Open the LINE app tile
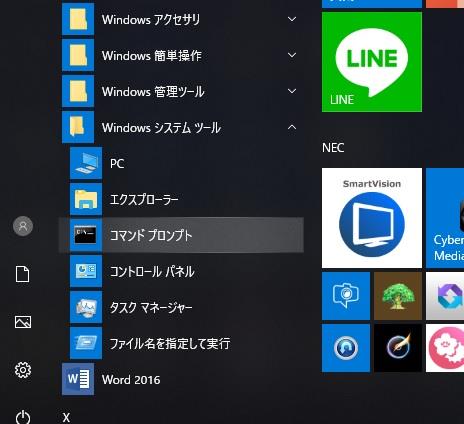Image resolution: width=464 pixels, height=424 pixels. 372,62
